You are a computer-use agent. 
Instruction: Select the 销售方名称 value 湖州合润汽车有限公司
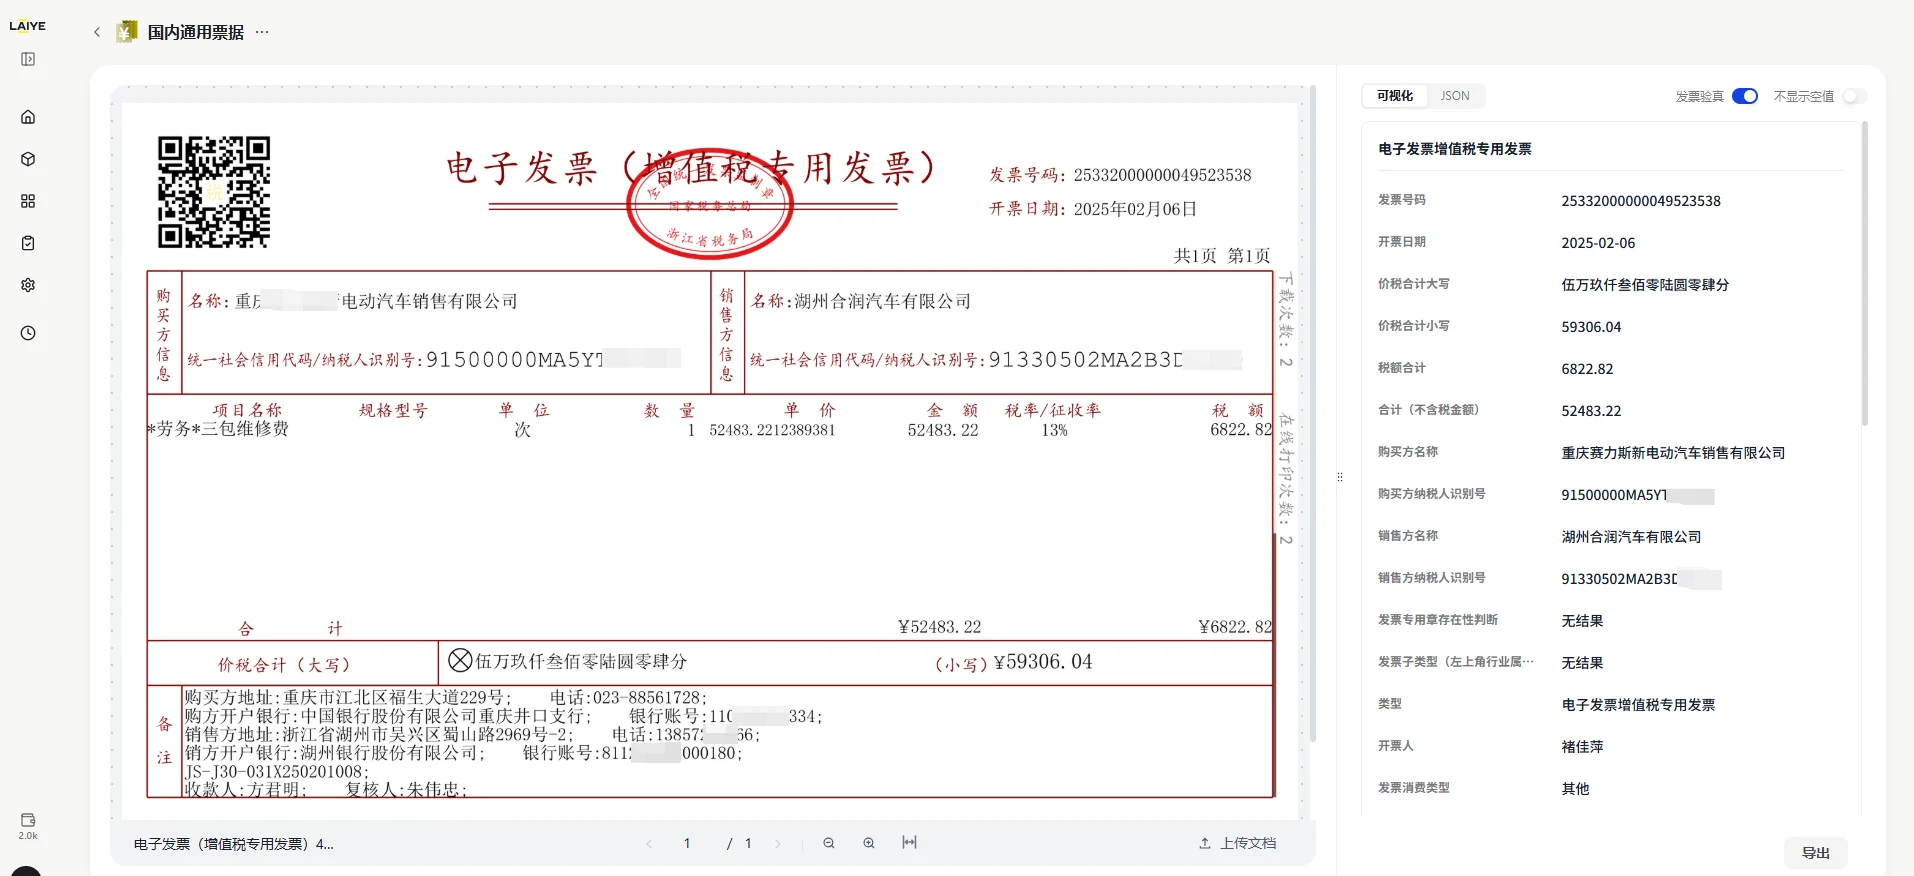point(1631,537)
